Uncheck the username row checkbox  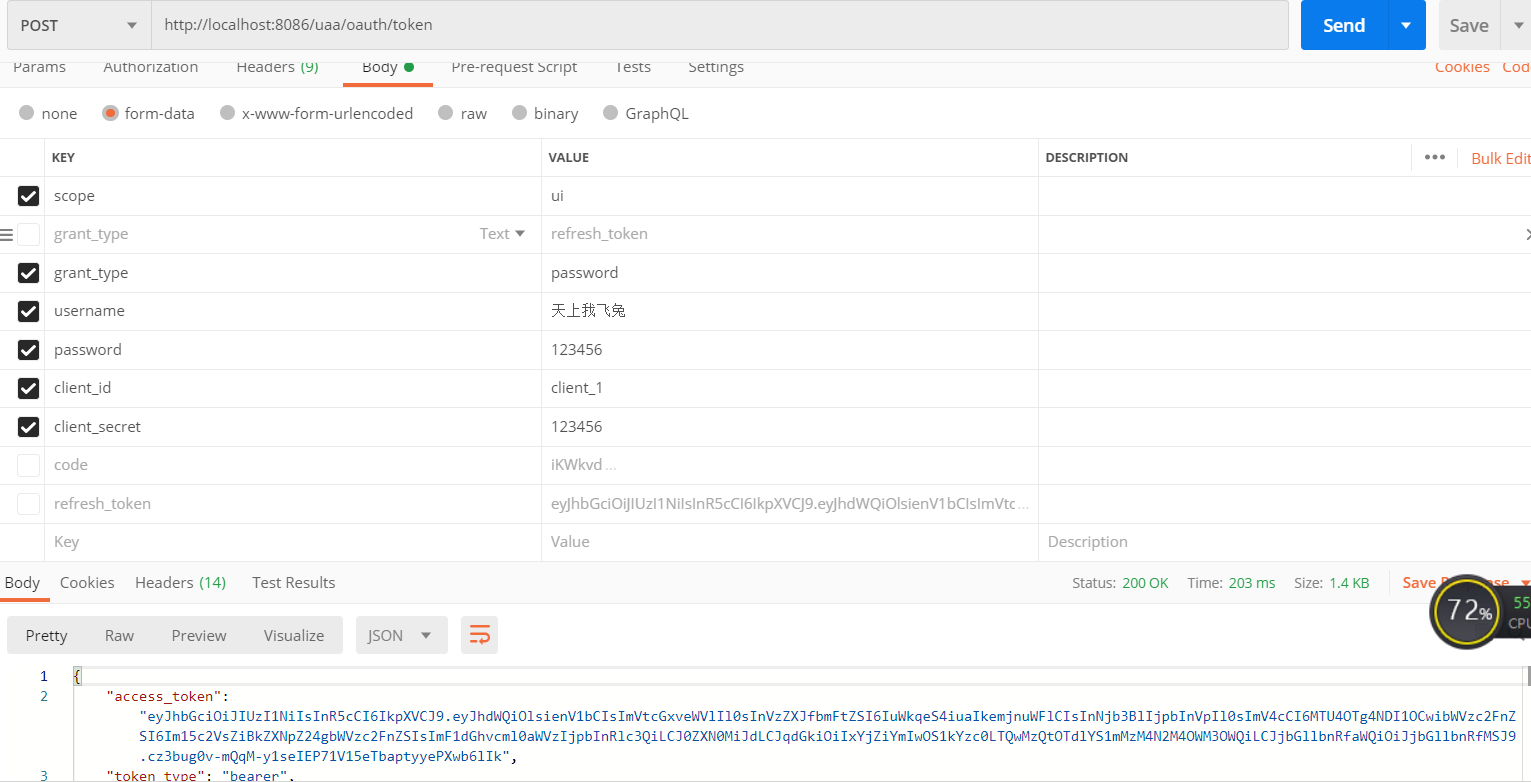[28, 311]
